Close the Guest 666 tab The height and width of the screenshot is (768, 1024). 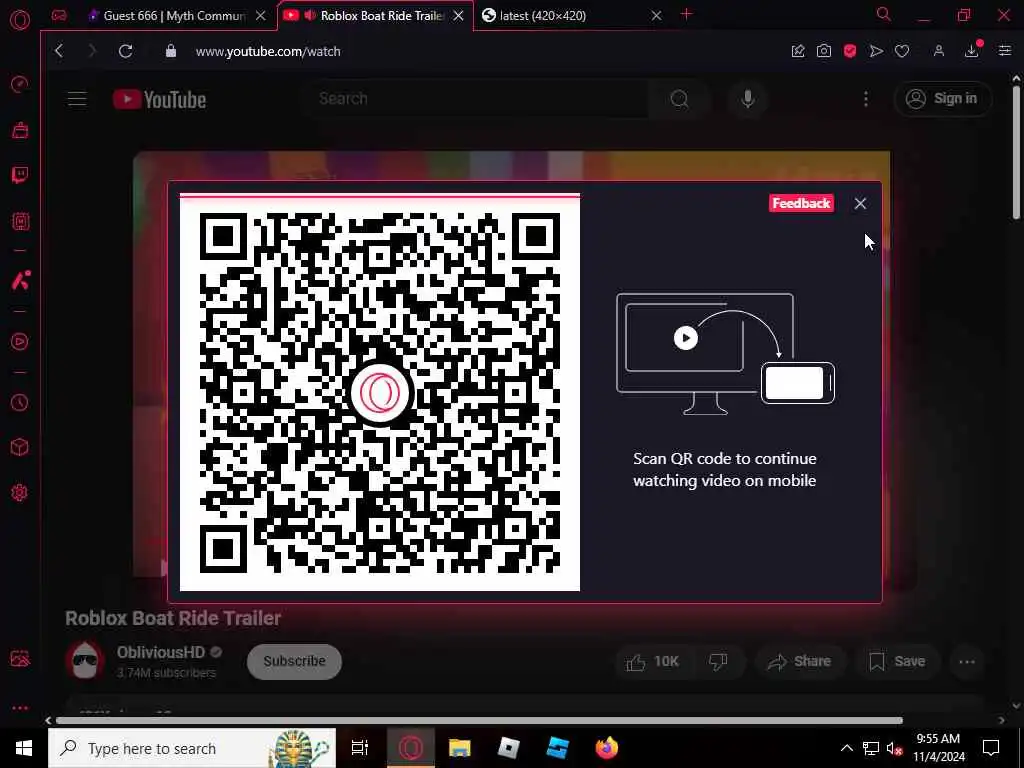click(x=261, y=16)
